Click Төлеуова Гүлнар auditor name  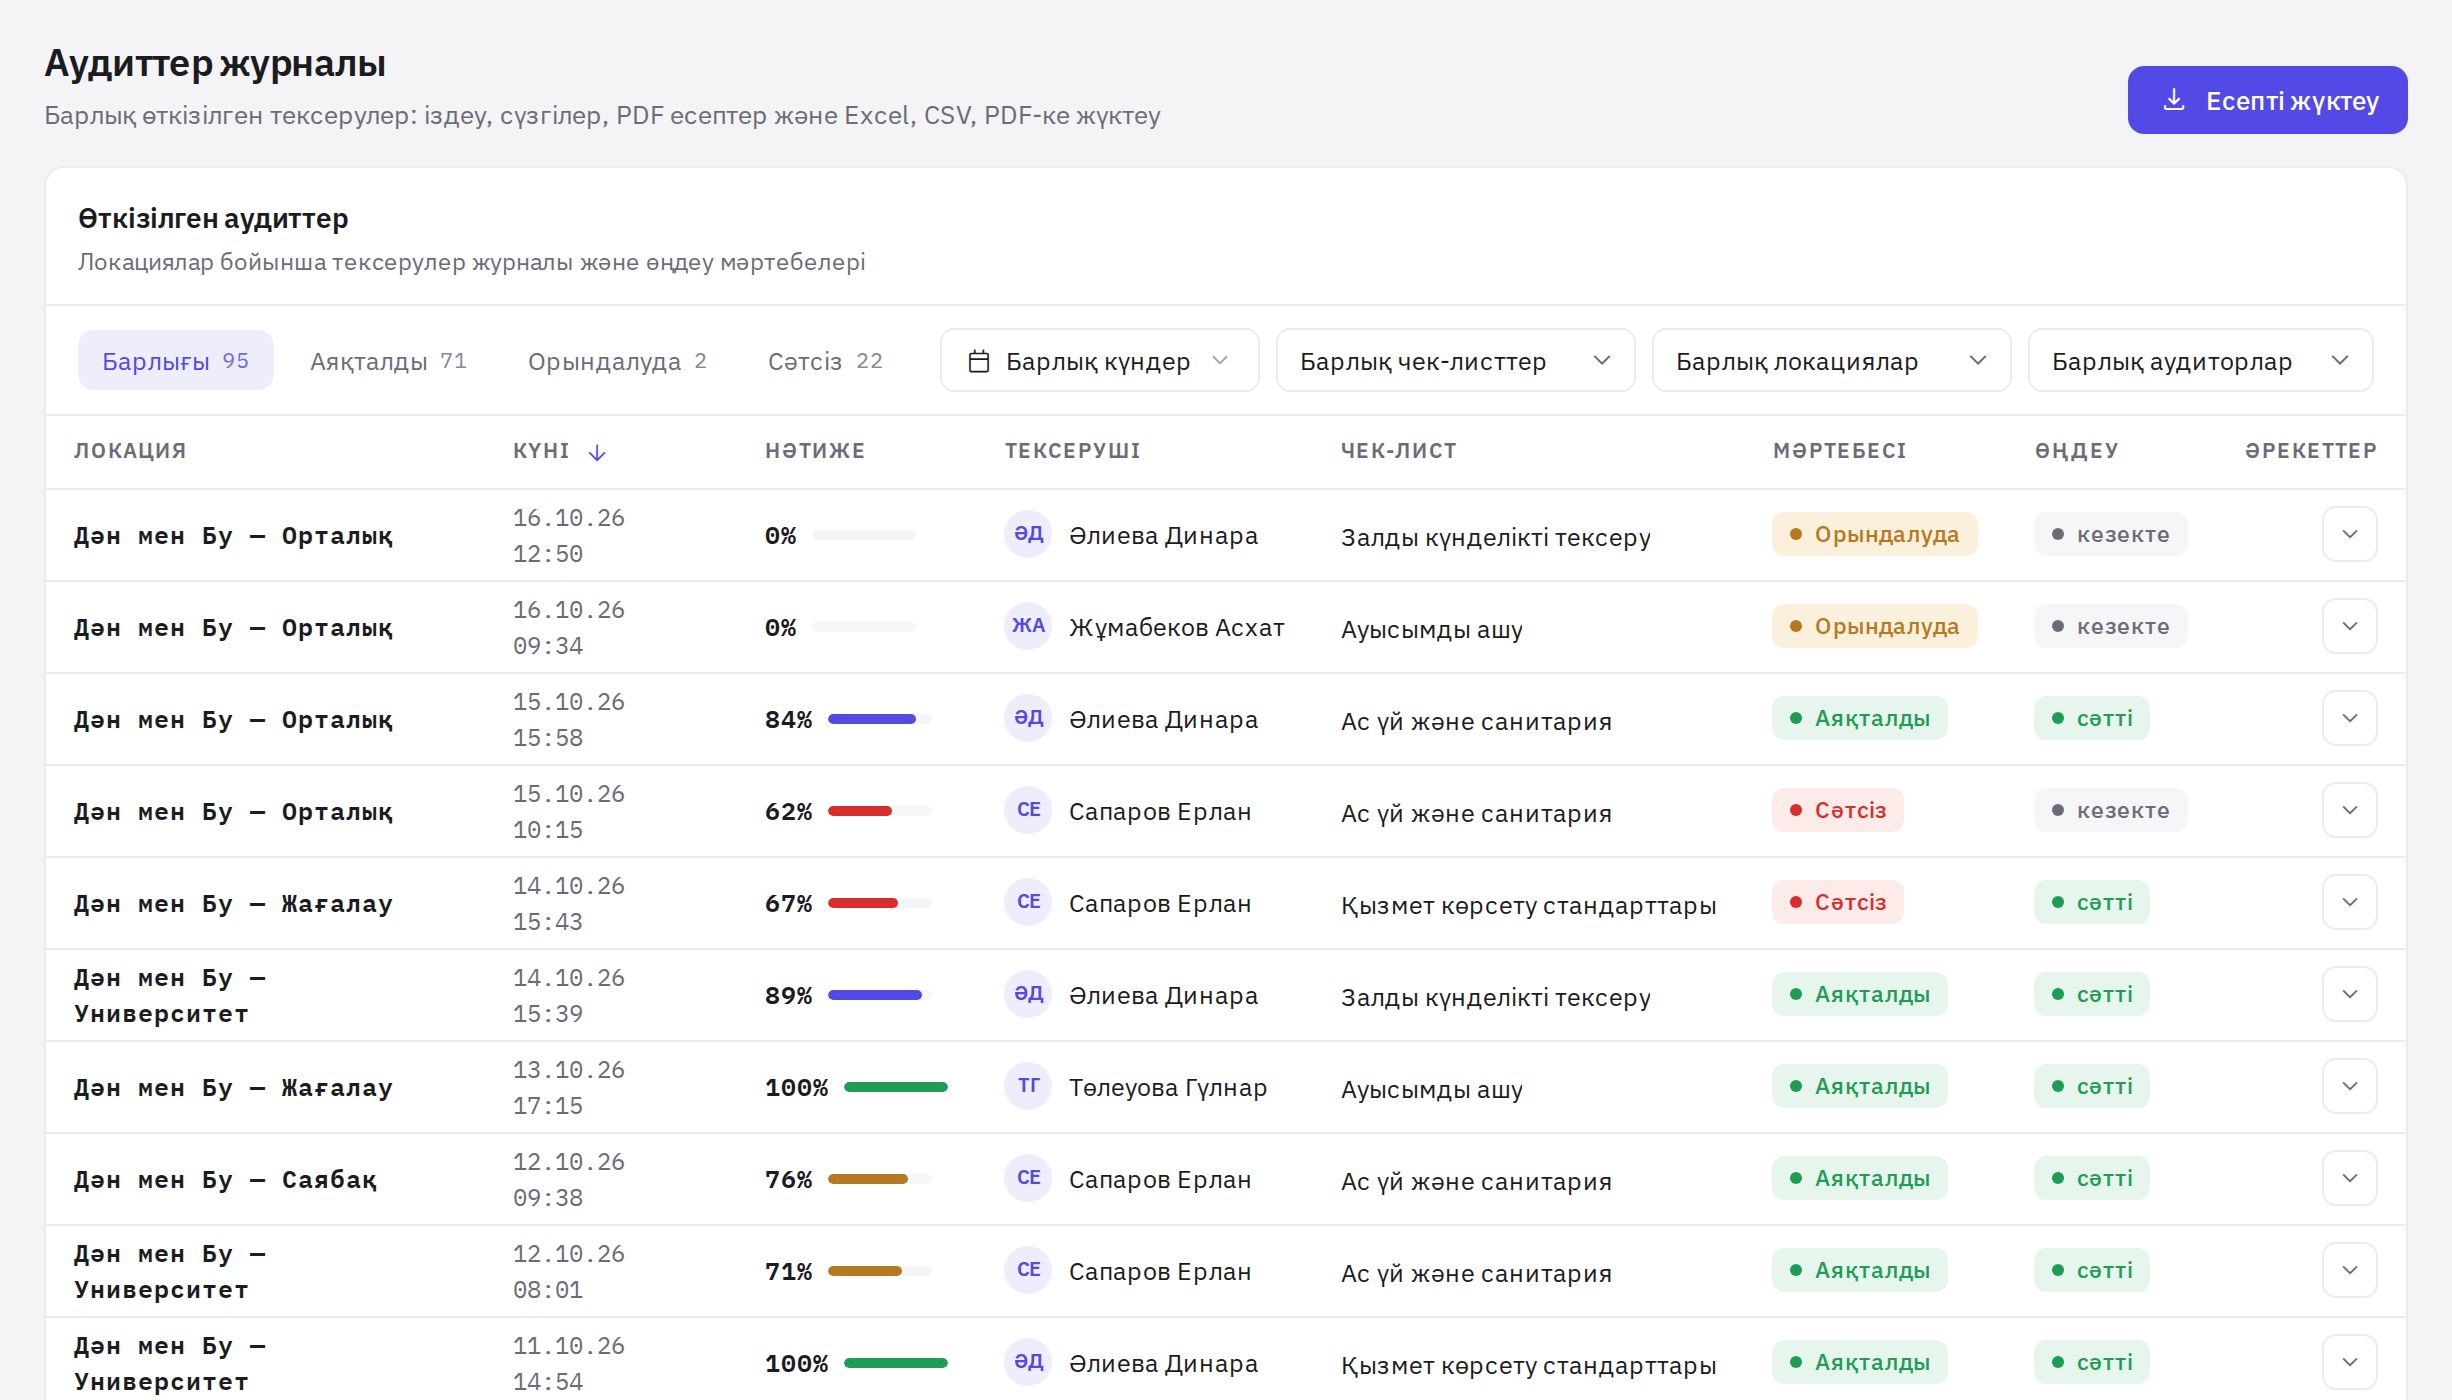(1167, 1088)
